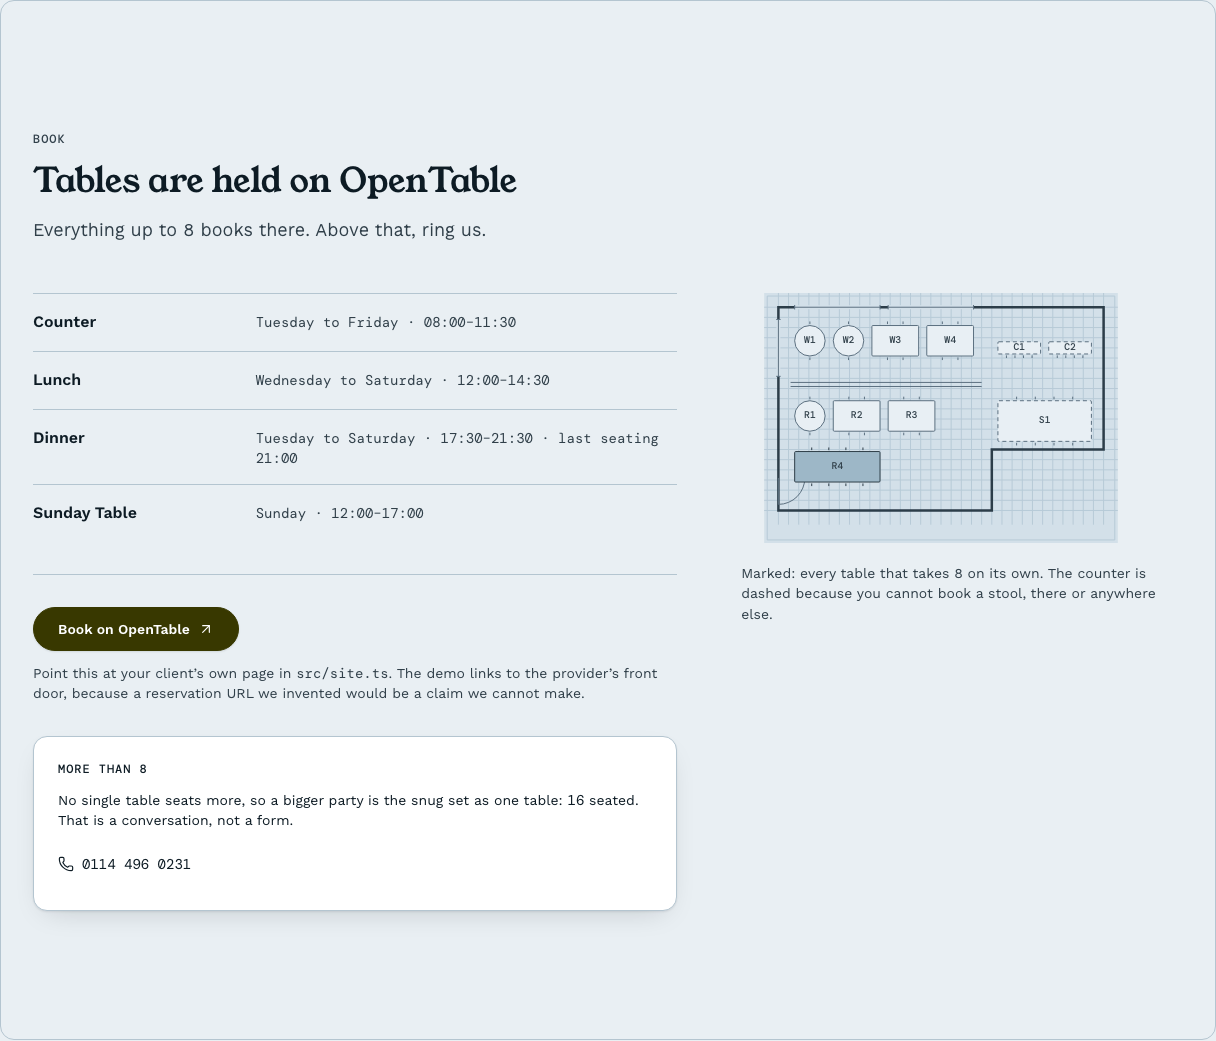Screen dimensions: 1216x1041
Task: Select dashed counter seat C2
Action: 1070,347
